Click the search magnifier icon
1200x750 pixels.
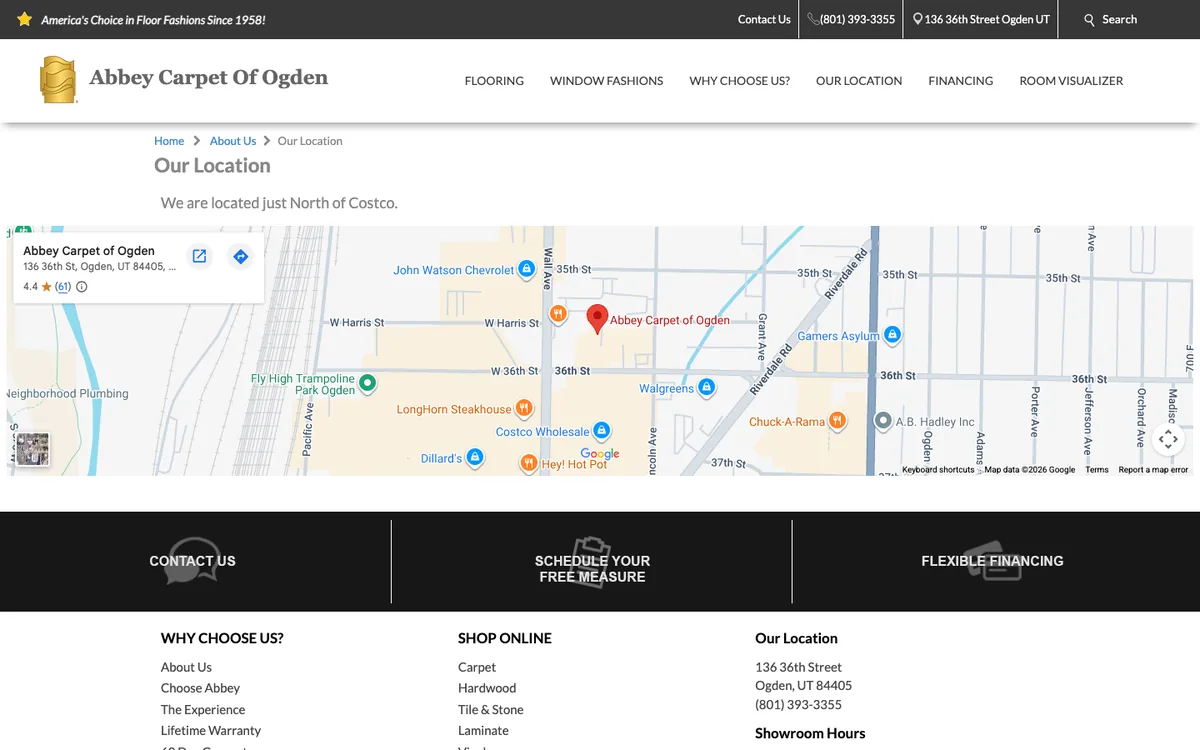tap(1090, 20)
